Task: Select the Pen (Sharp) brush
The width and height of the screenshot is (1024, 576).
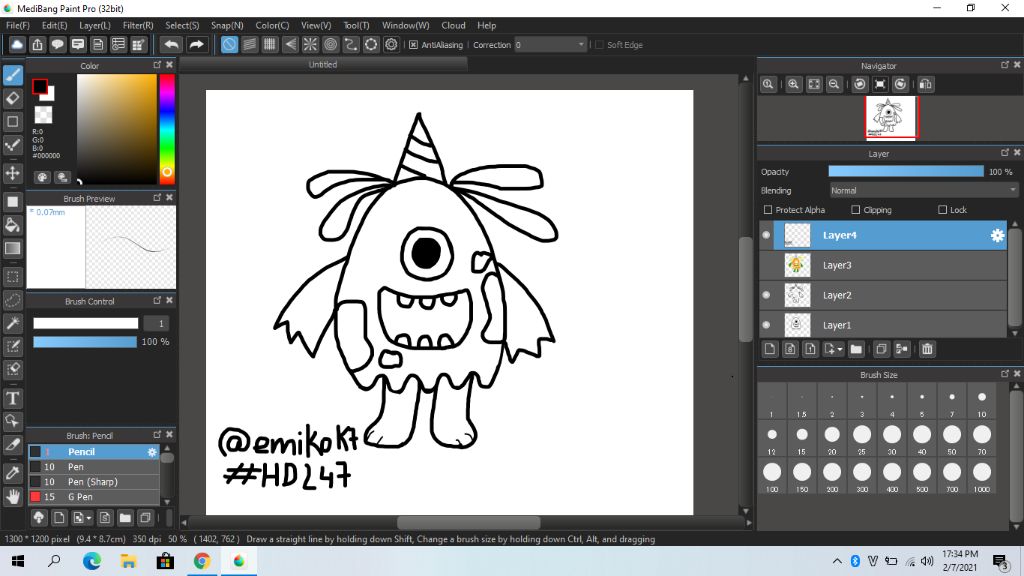Action: tap(93, 482)
